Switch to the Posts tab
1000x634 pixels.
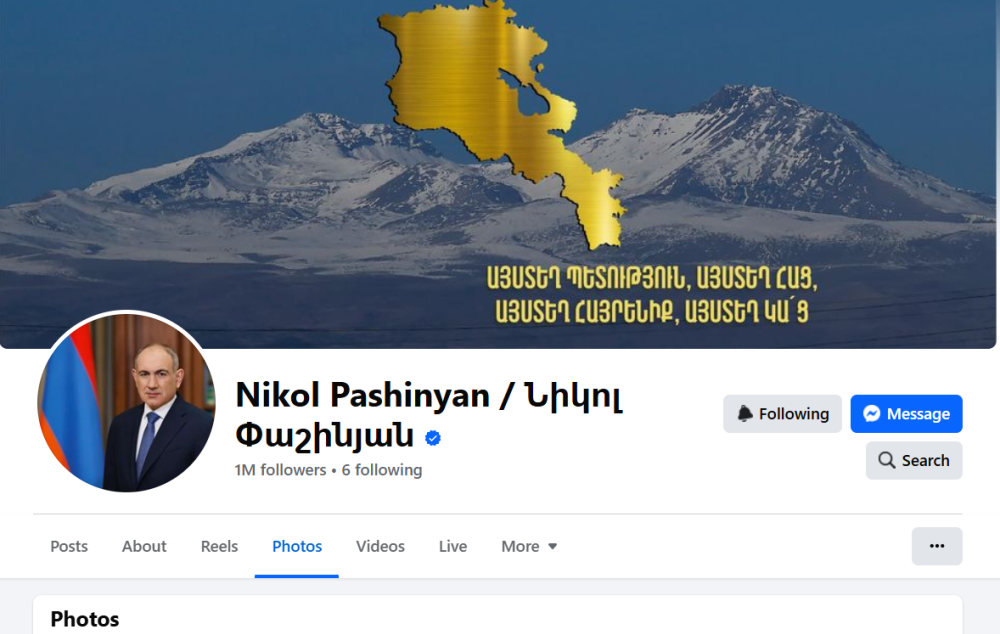pyautogui.click(x=69, y=547)
